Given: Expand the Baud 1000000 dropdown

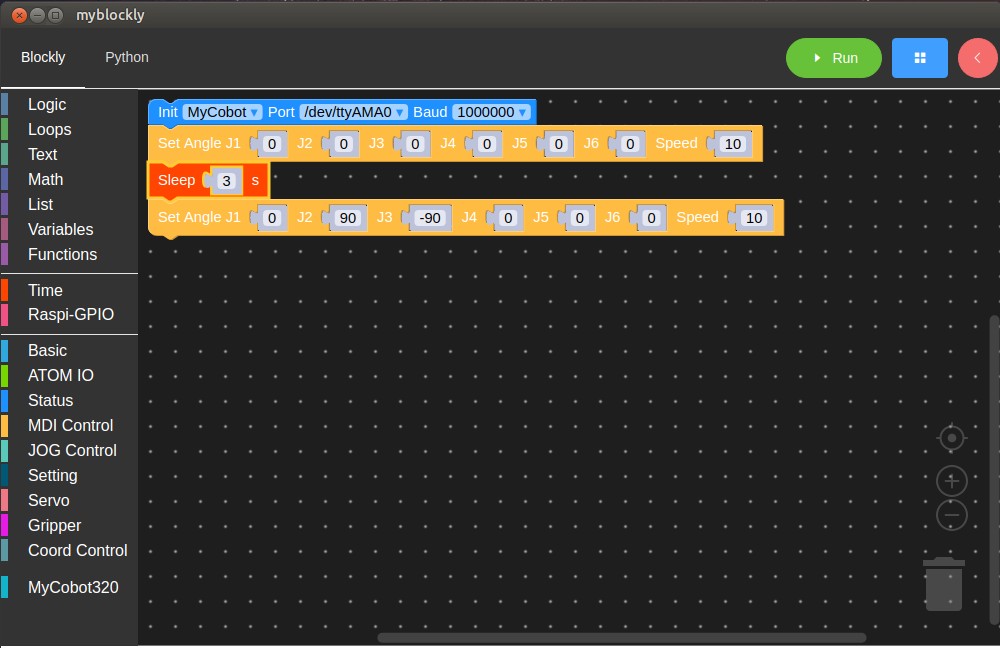Looking at the screenshot, I should point(490,112).
